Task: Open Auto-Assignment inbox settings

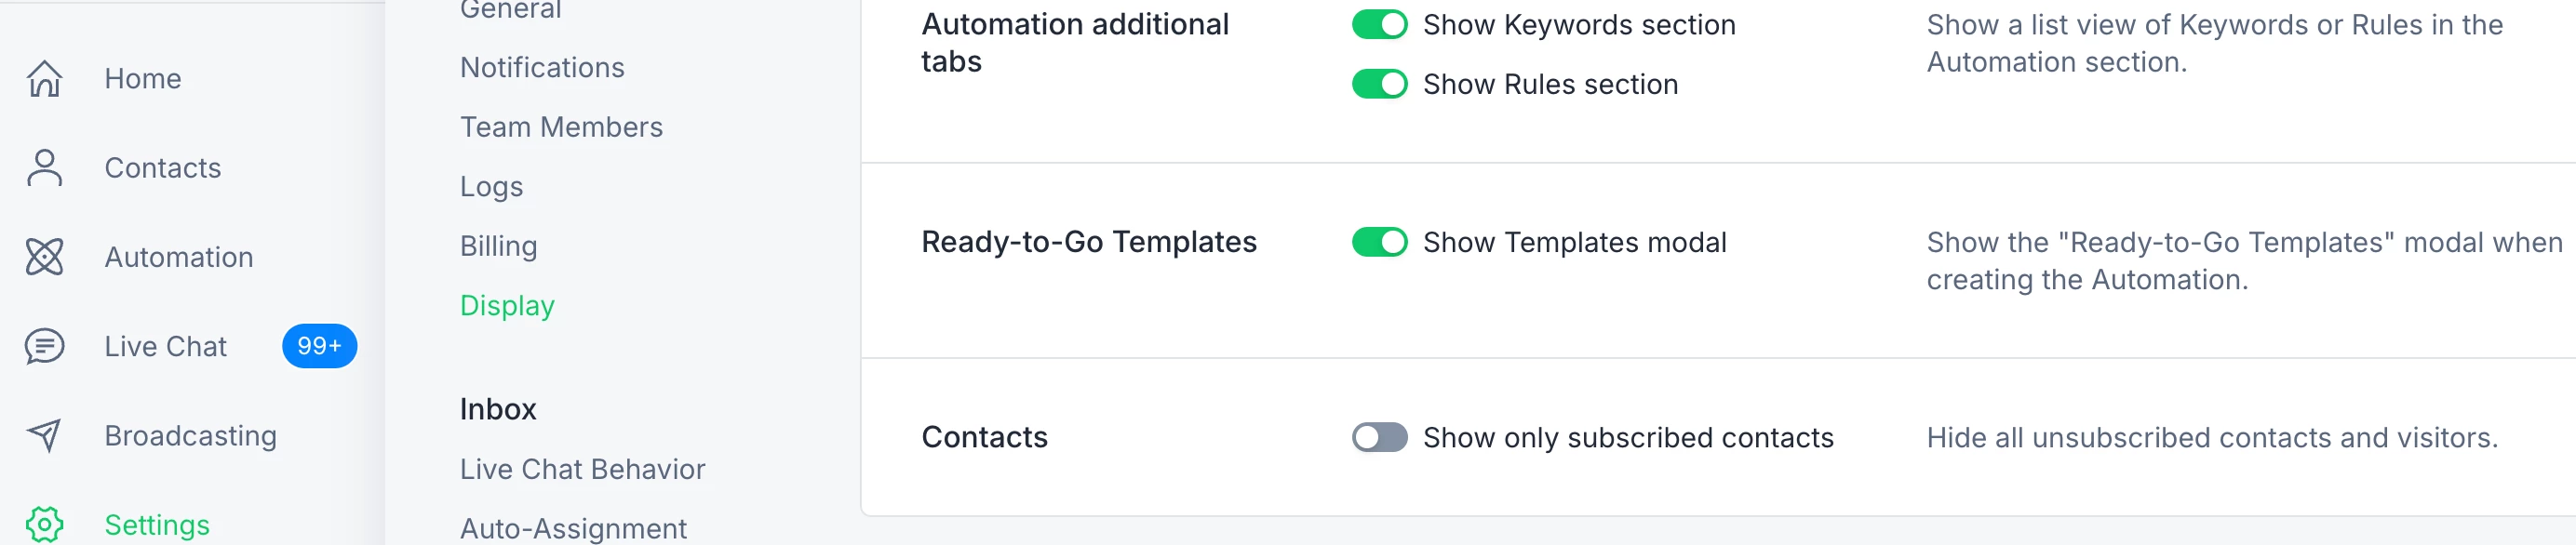Action: (x=573, y=528)
